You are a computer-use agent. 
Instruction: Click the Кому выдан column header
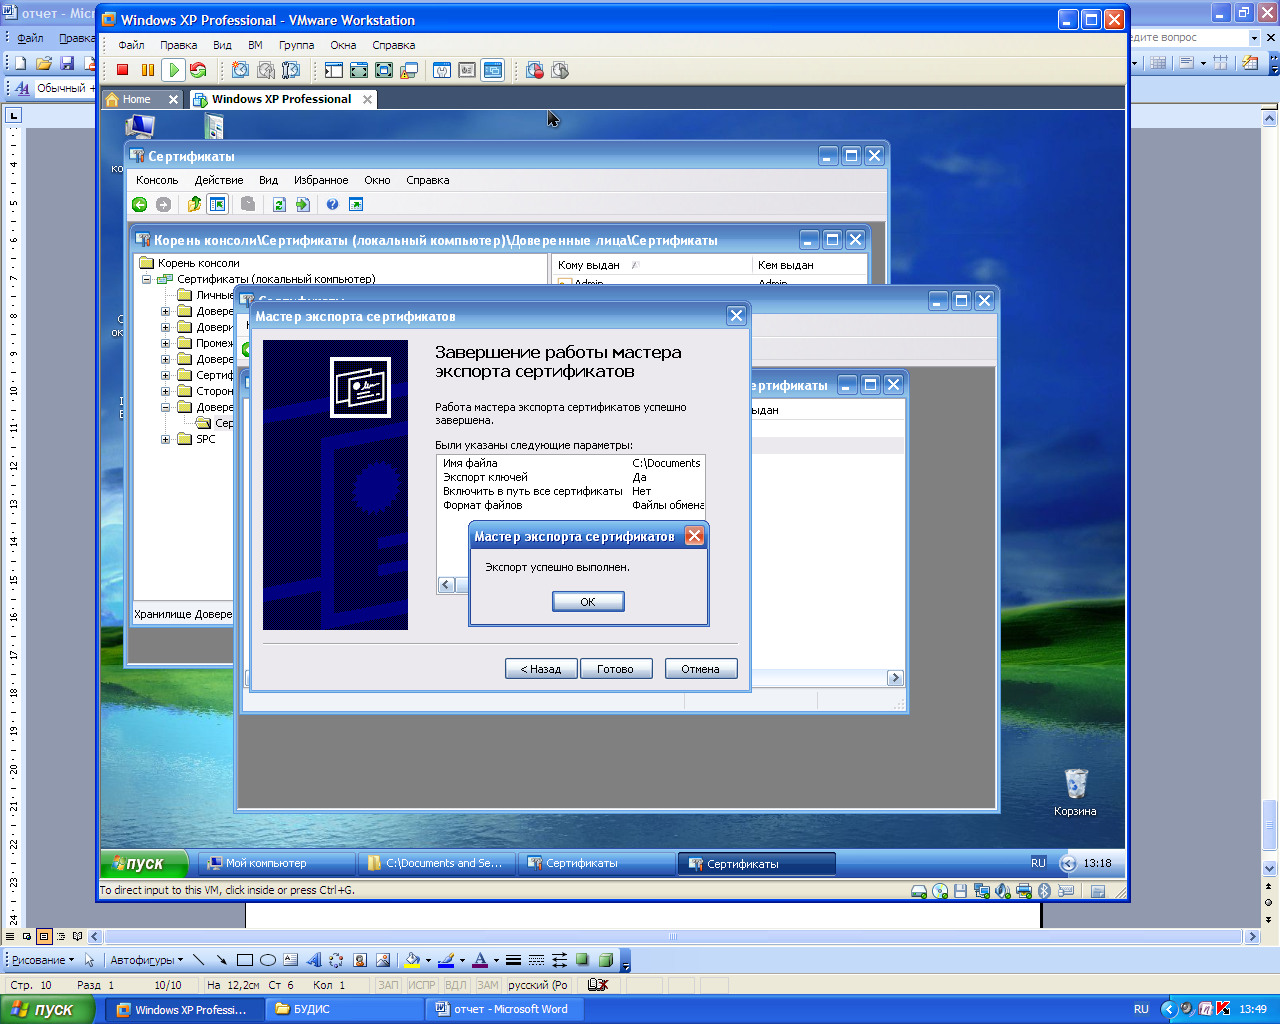tap(652, 265)
